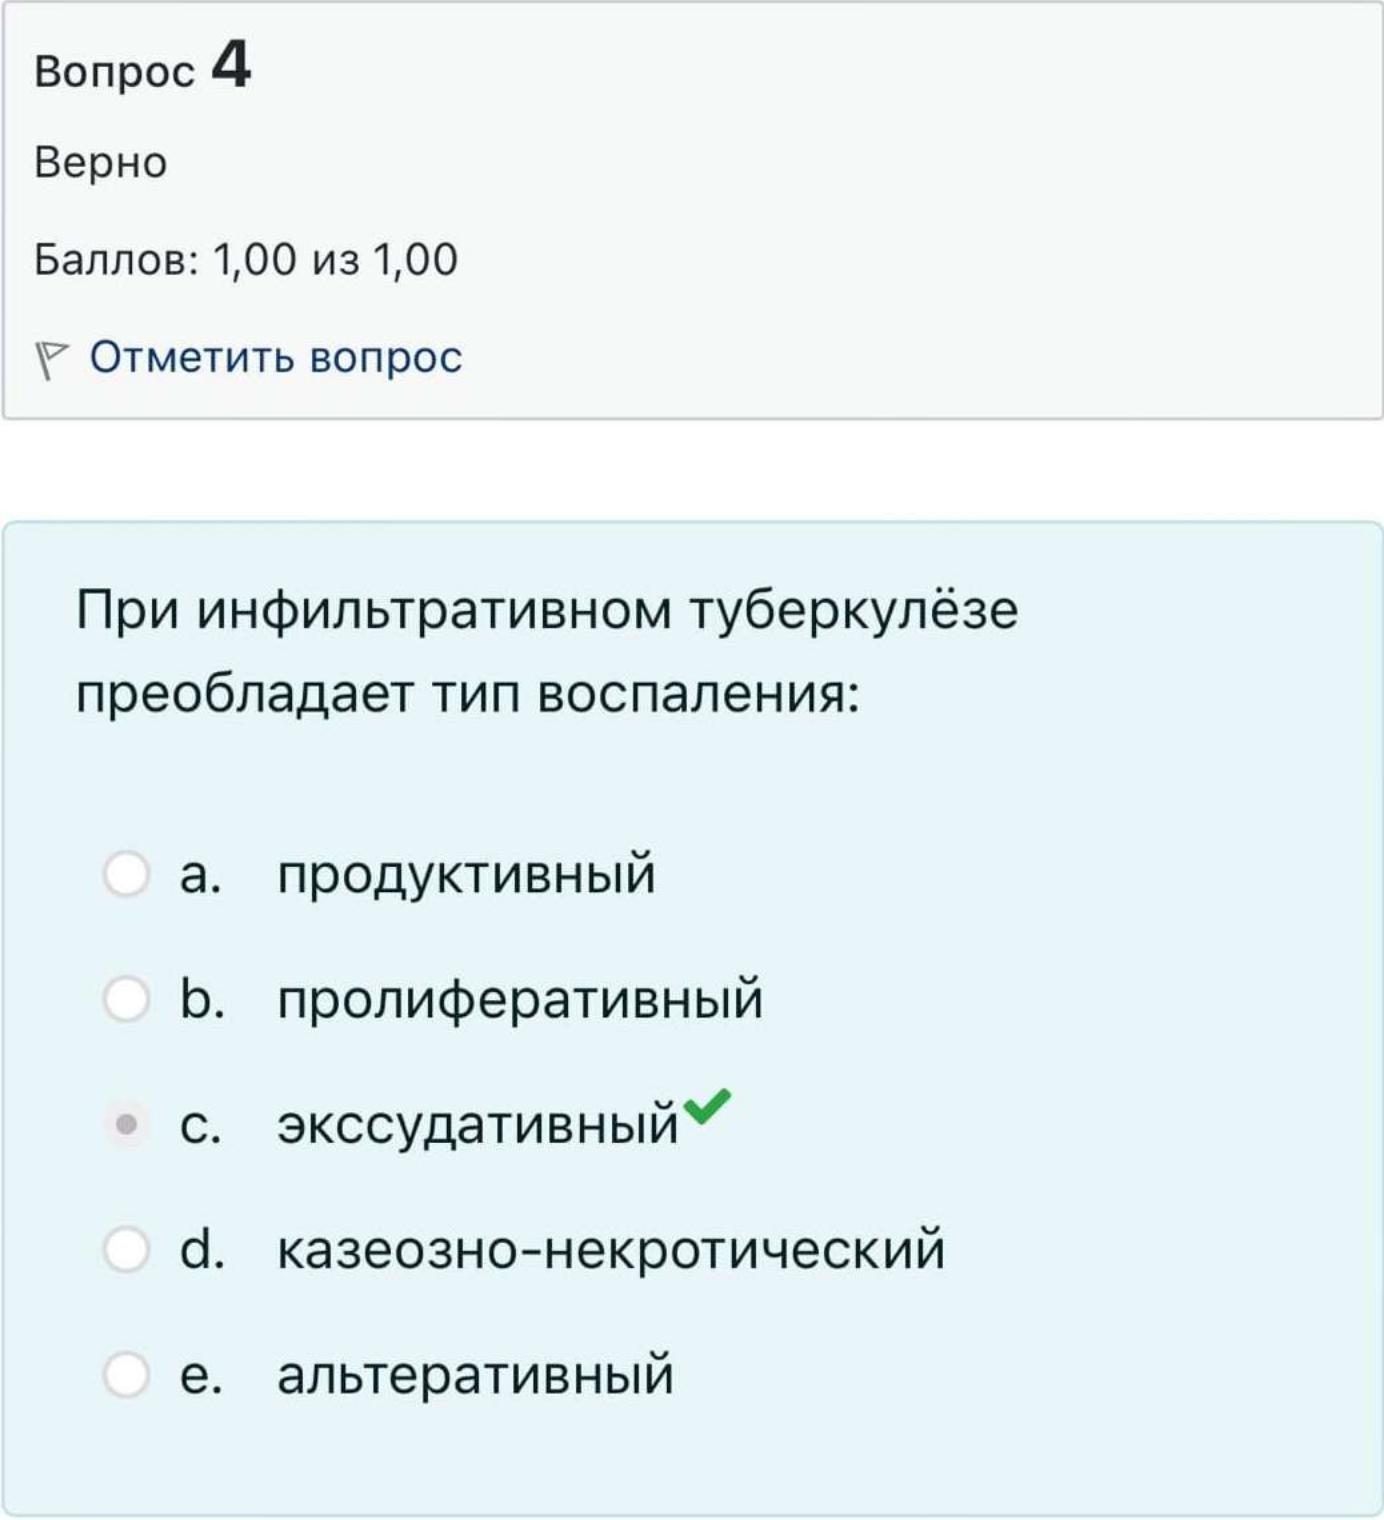
Task: Click the letter label d.
Action: click(202, 1250)
